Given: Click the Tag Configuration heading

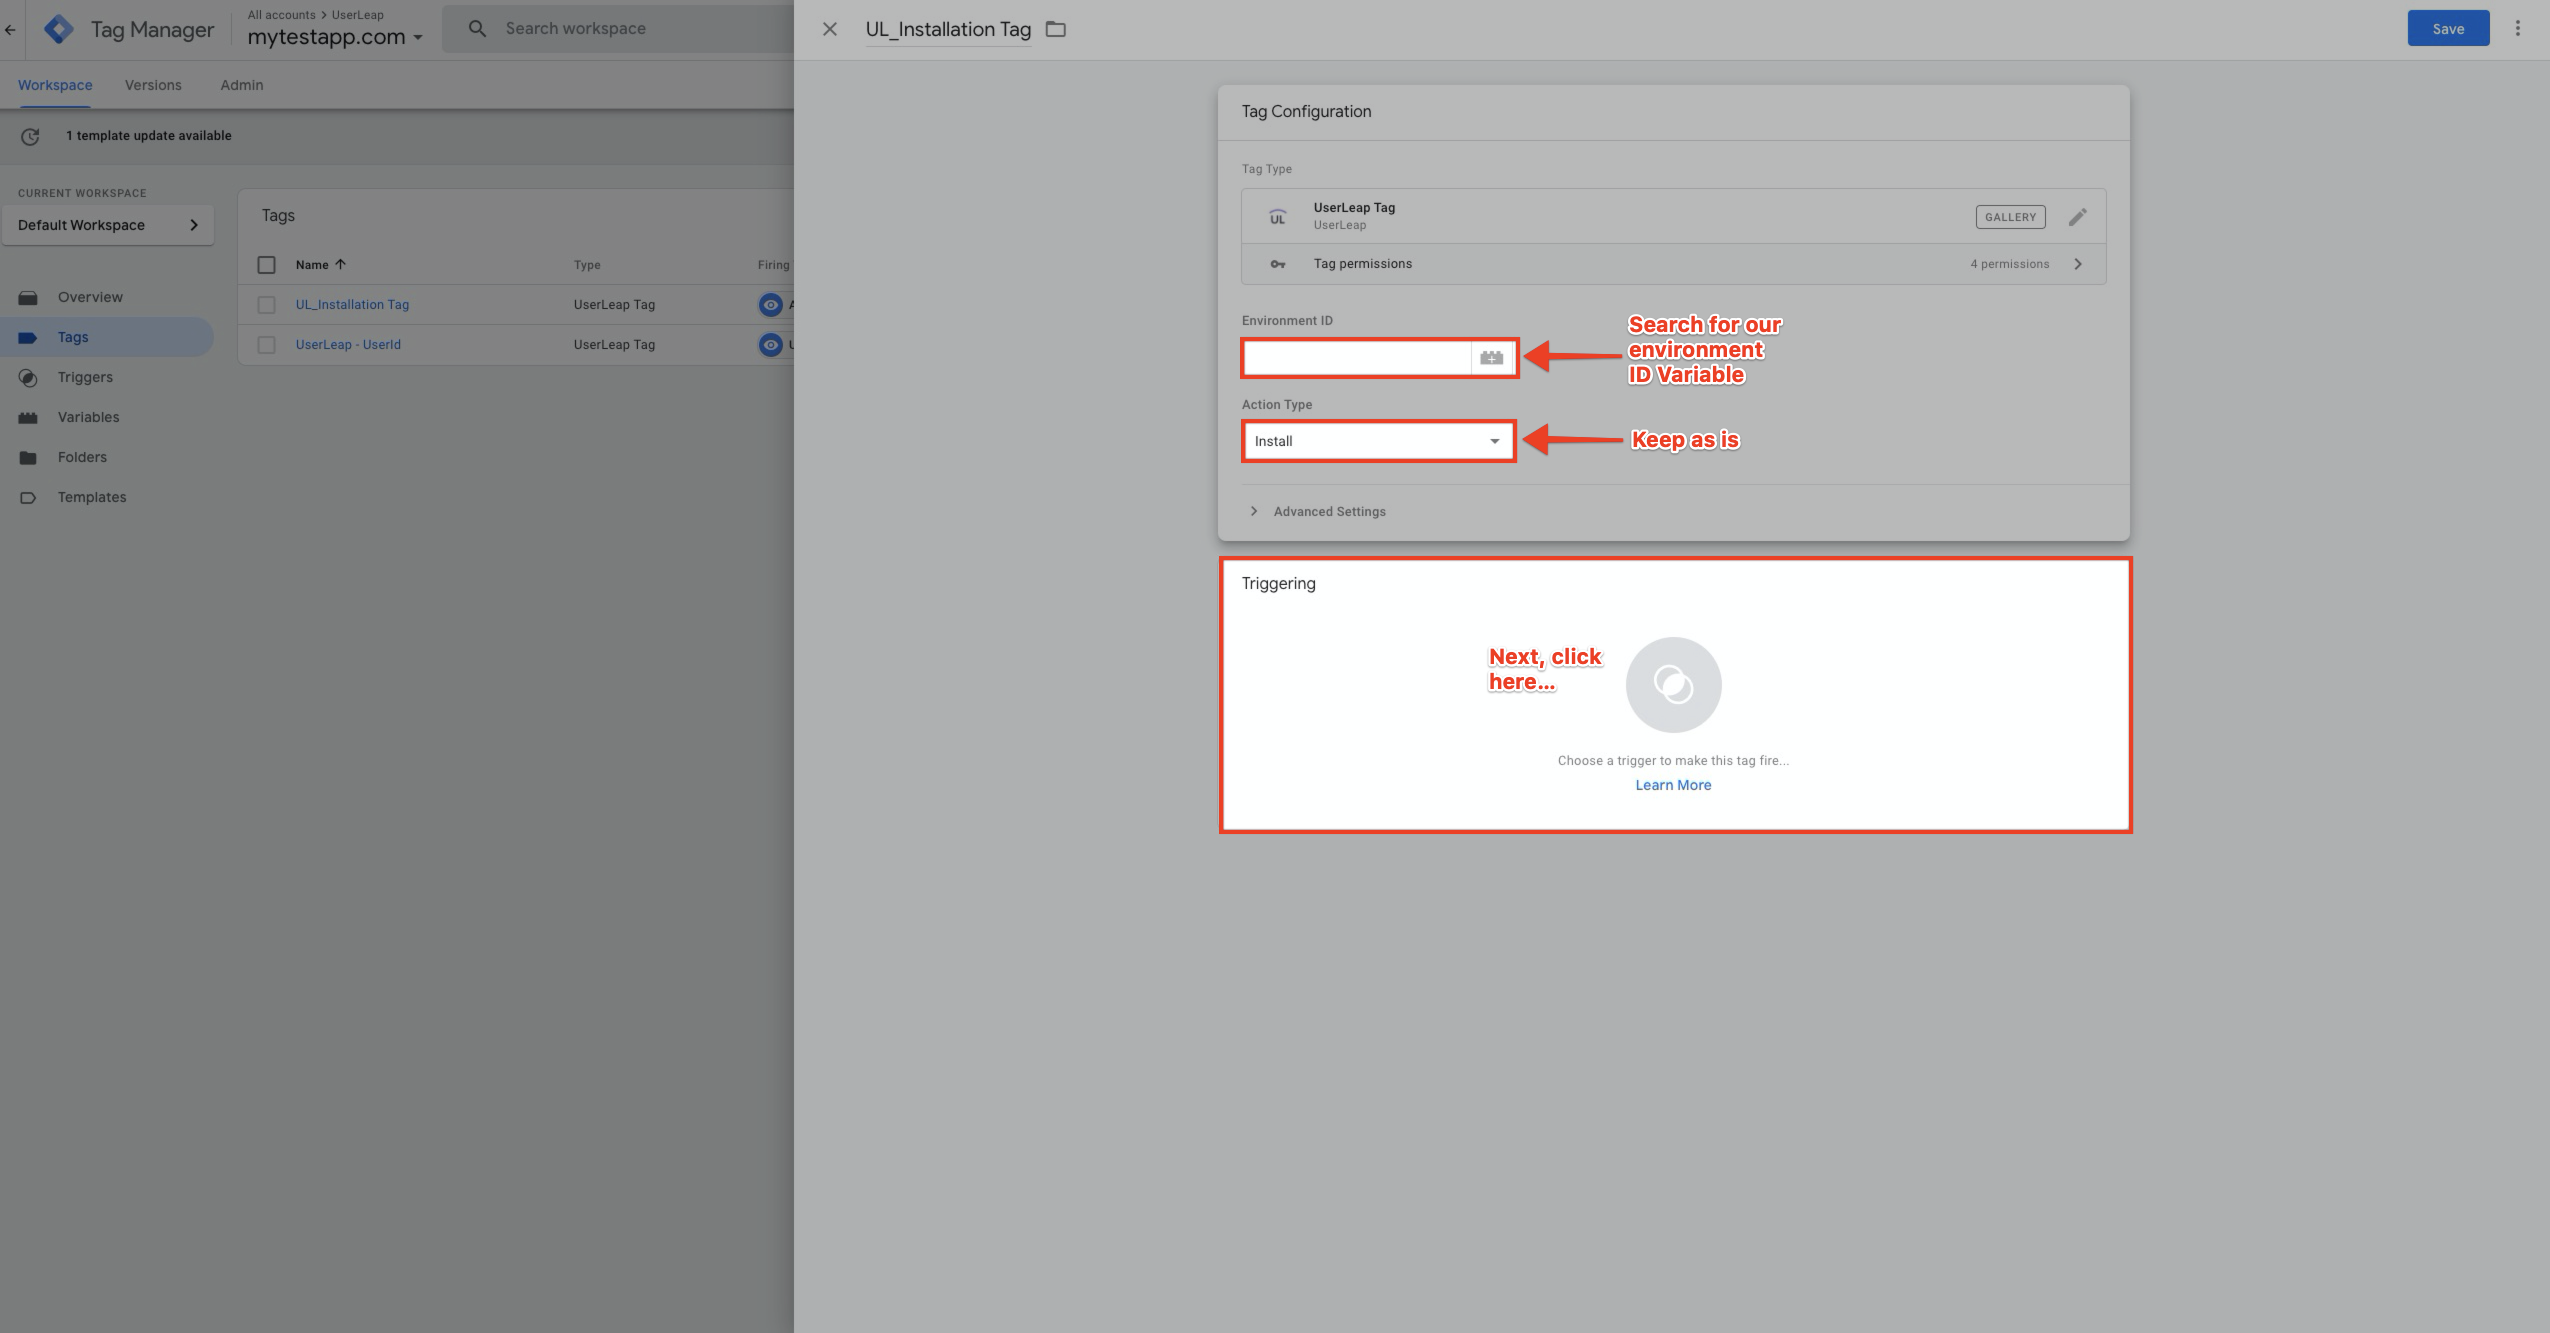Looking at the screenshot, I should click(x=1306, y=111).
